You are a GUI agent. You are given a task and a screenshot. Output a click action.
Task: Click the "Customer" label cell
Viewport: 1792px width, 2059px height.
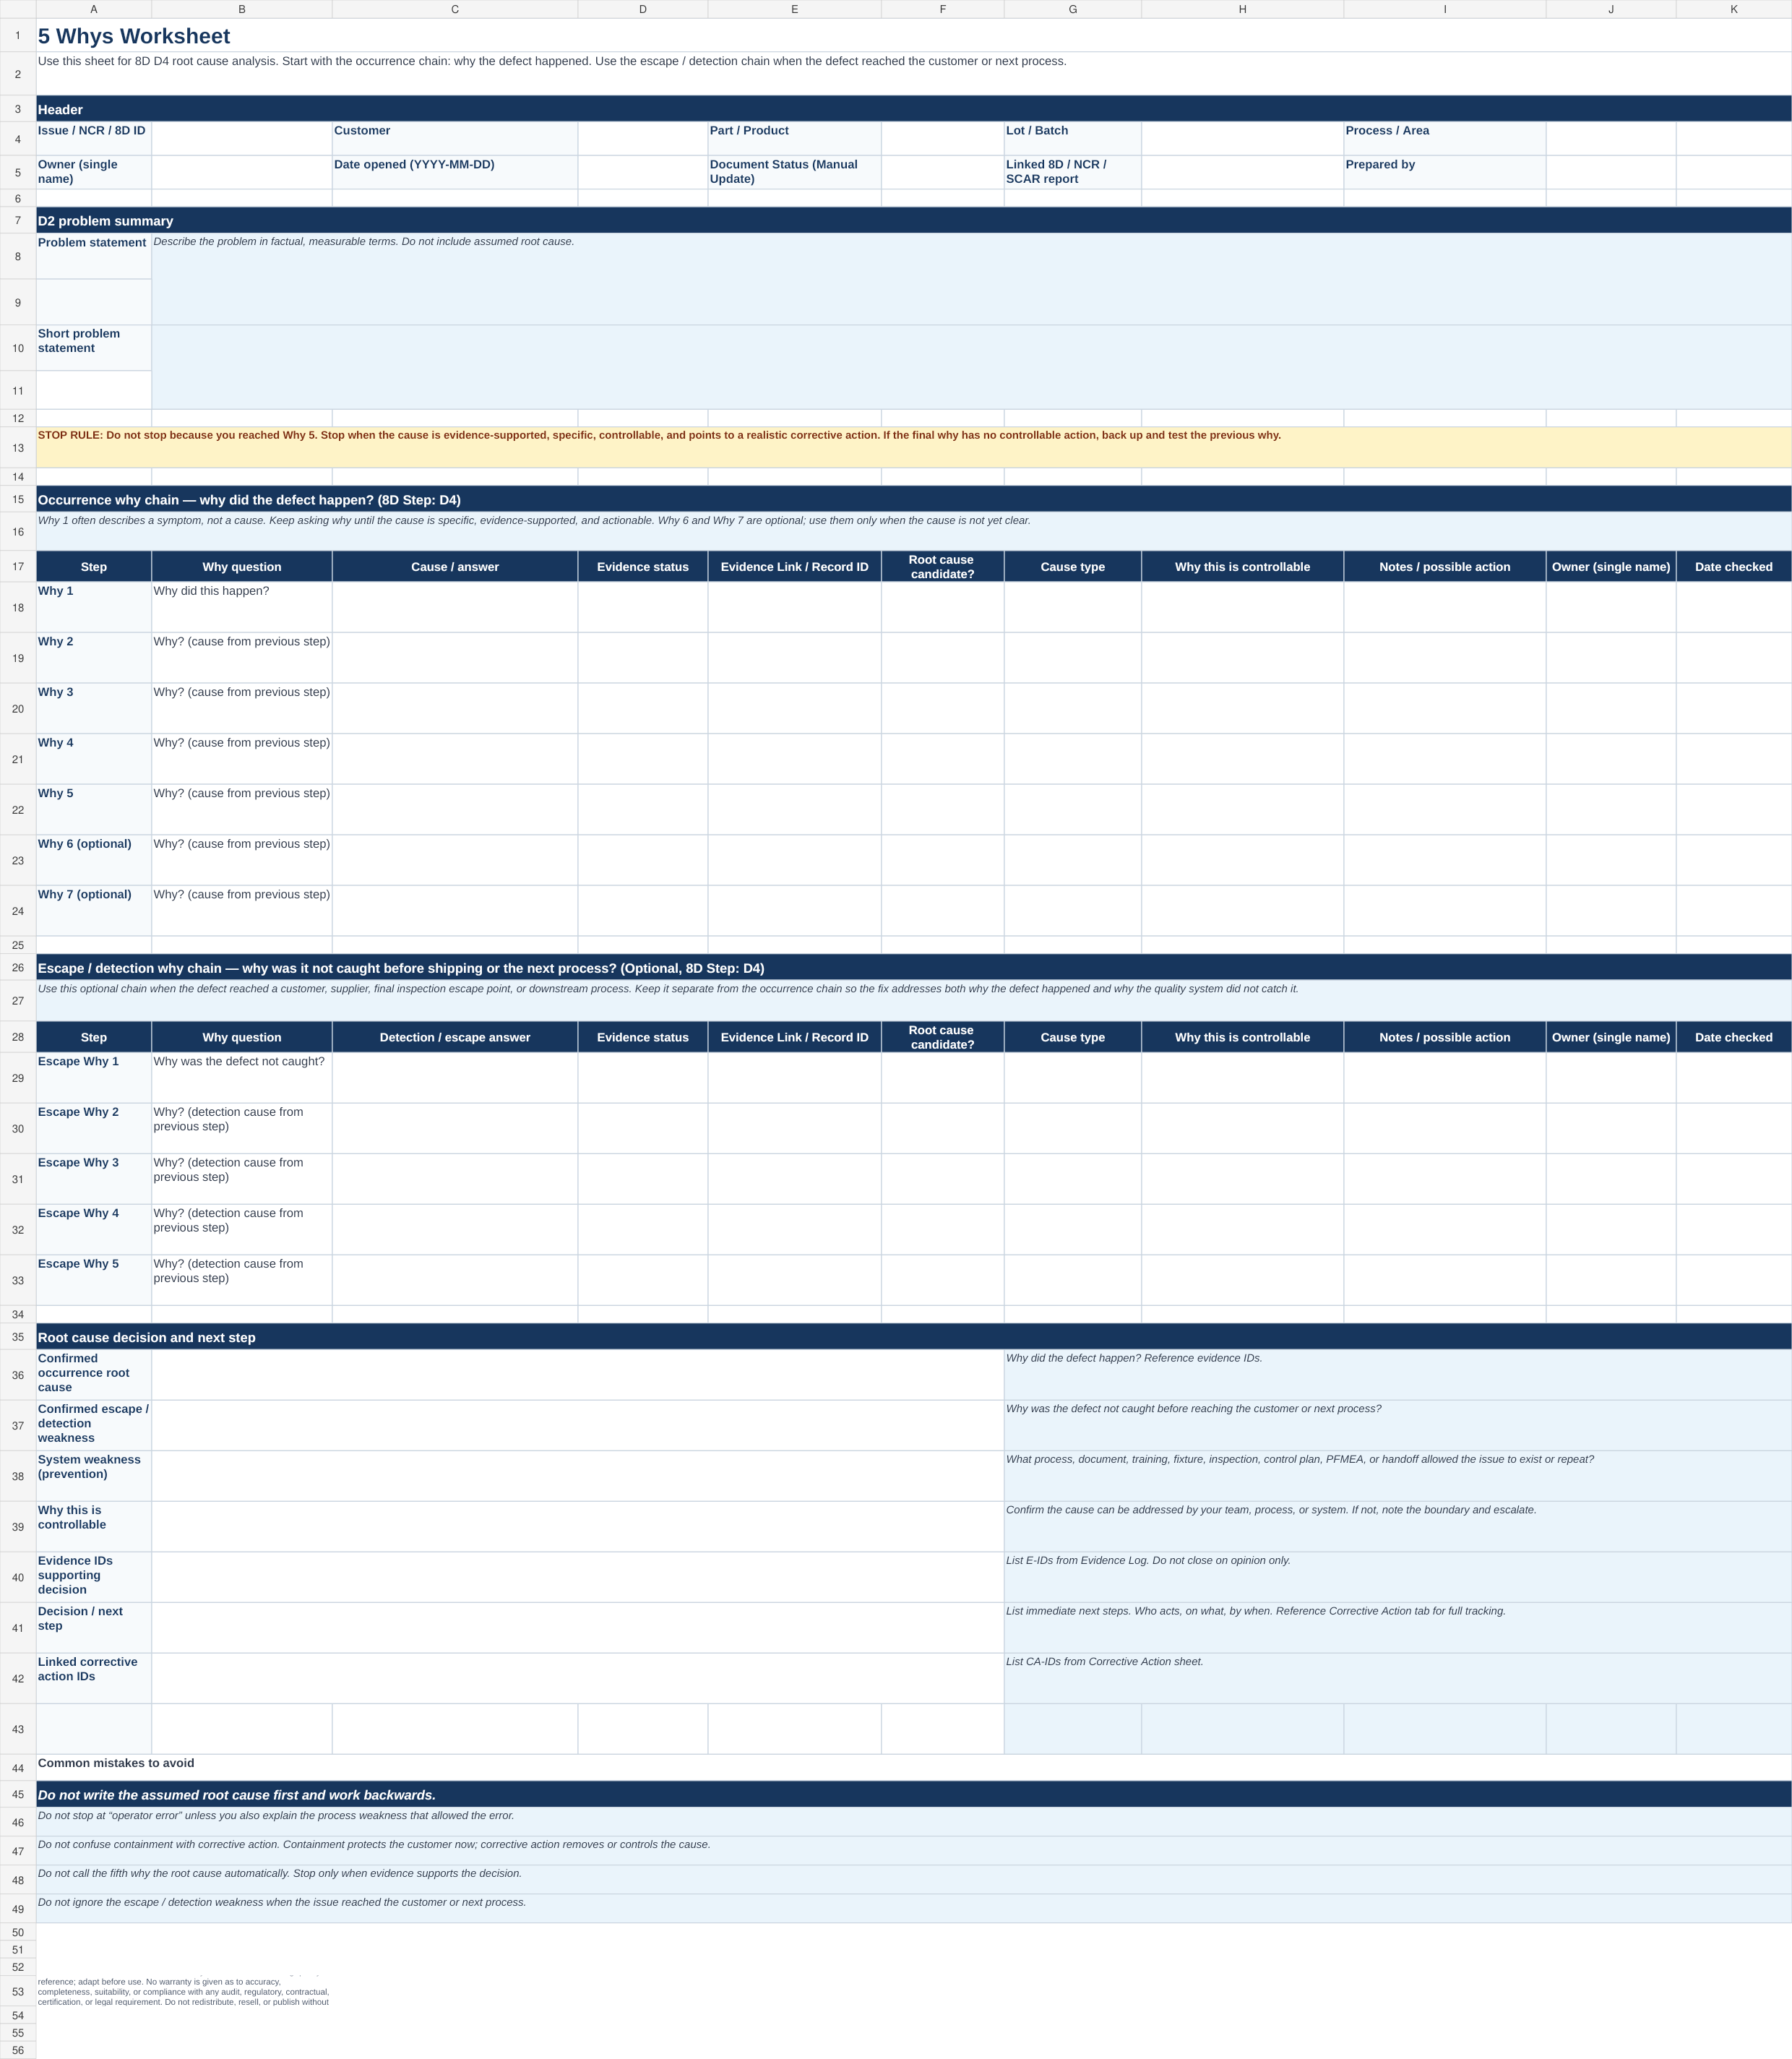455,138
